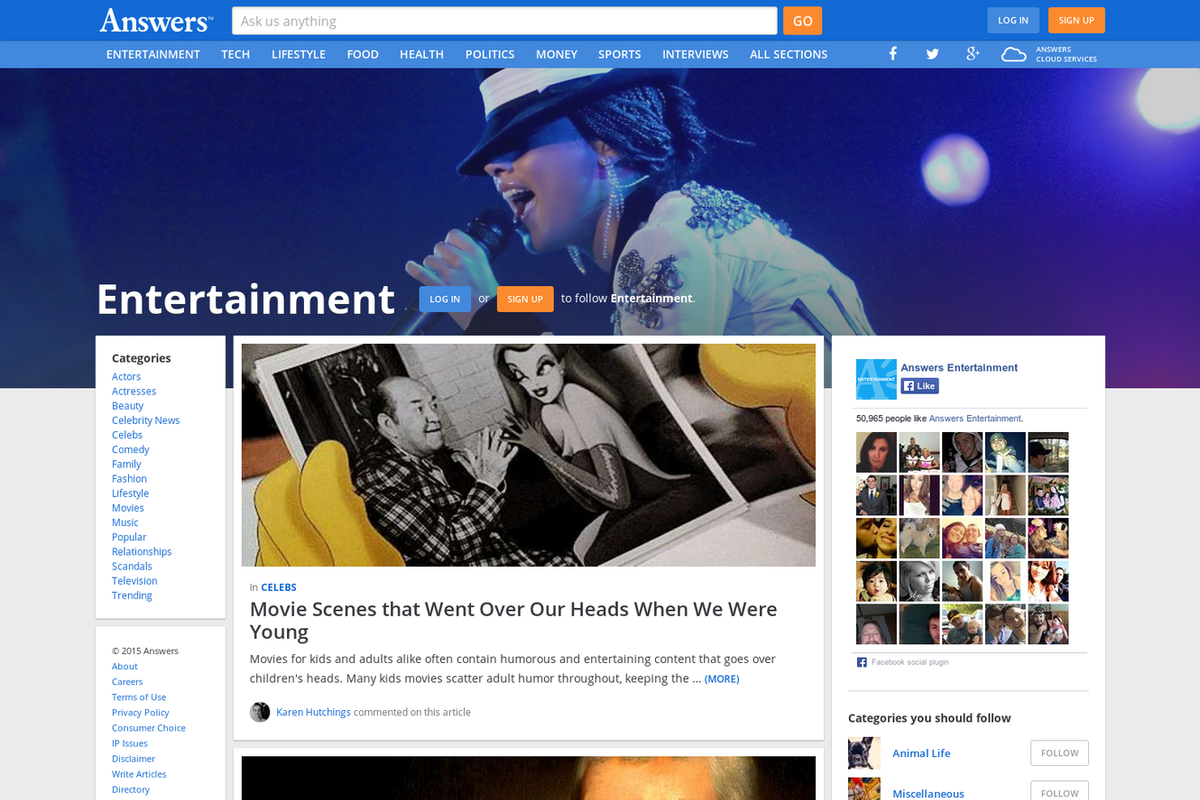1200x800 pixels.
Task: Follow the Miscellaneous category
Action: (x=1059, y=793)
